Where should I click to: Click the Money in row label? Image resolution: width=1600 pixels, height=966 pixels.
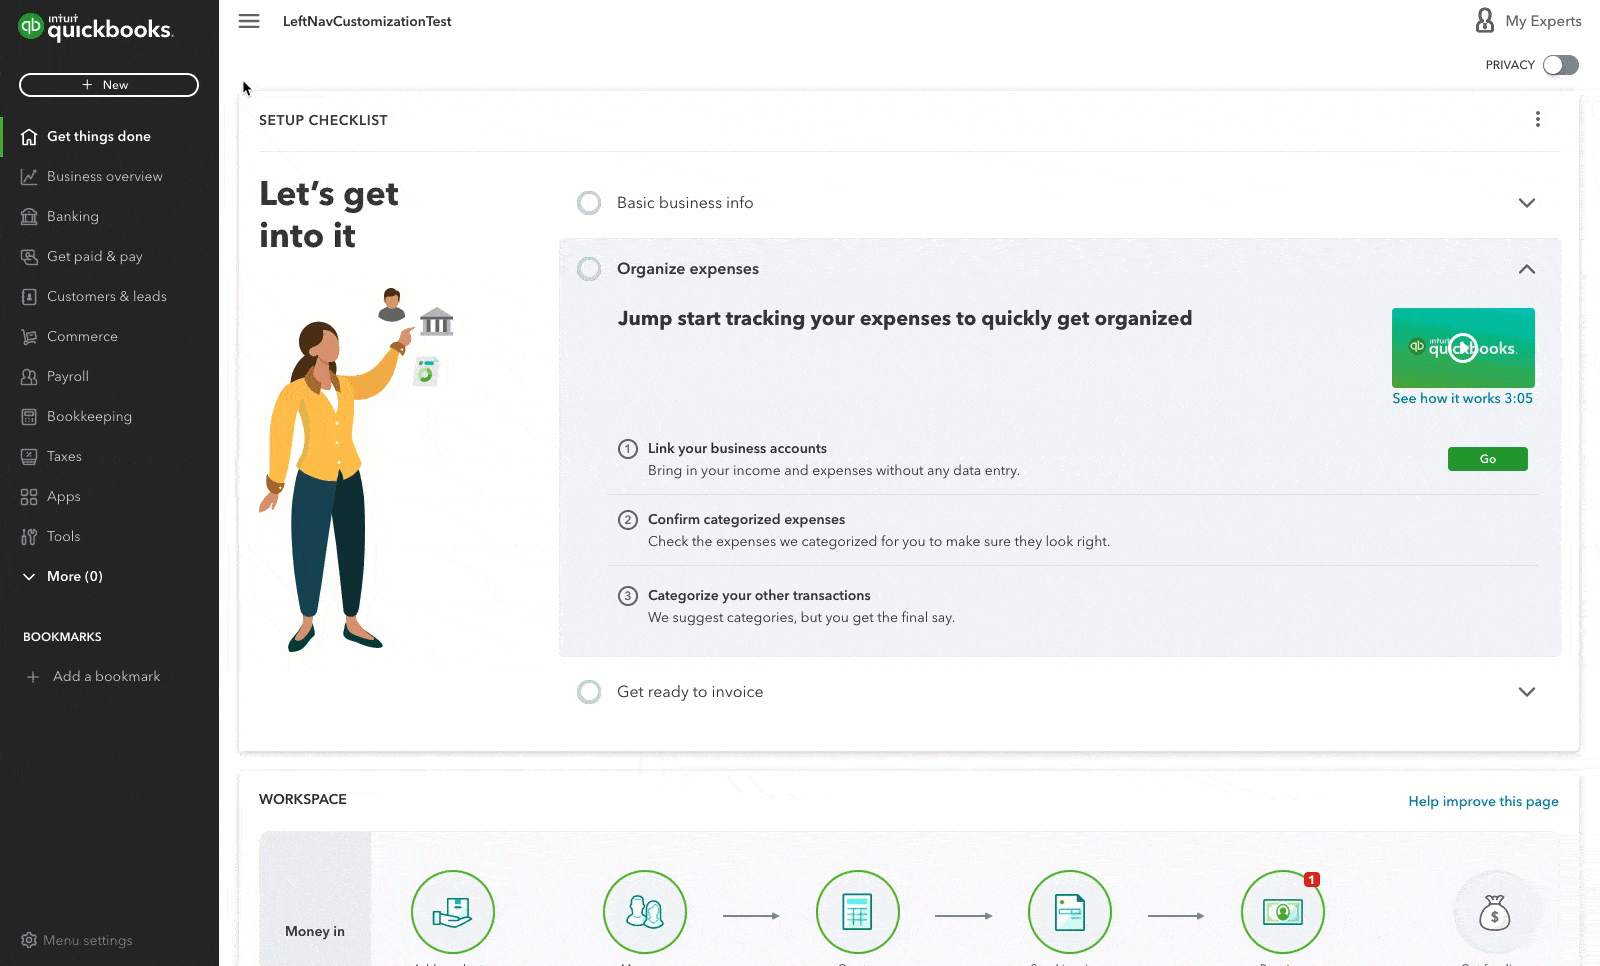tap(315, 931)
